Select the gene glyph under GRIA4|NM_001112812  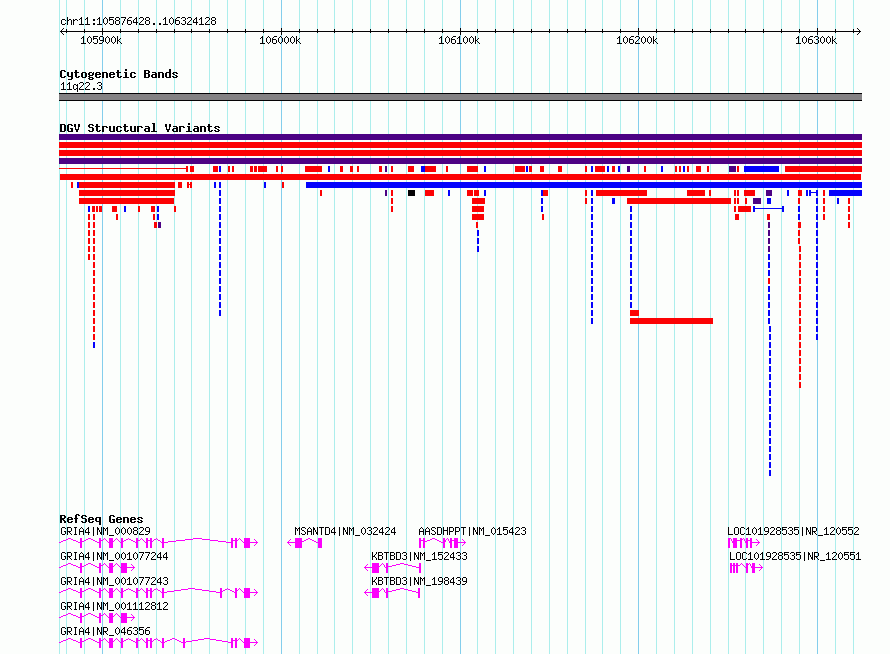97,618
